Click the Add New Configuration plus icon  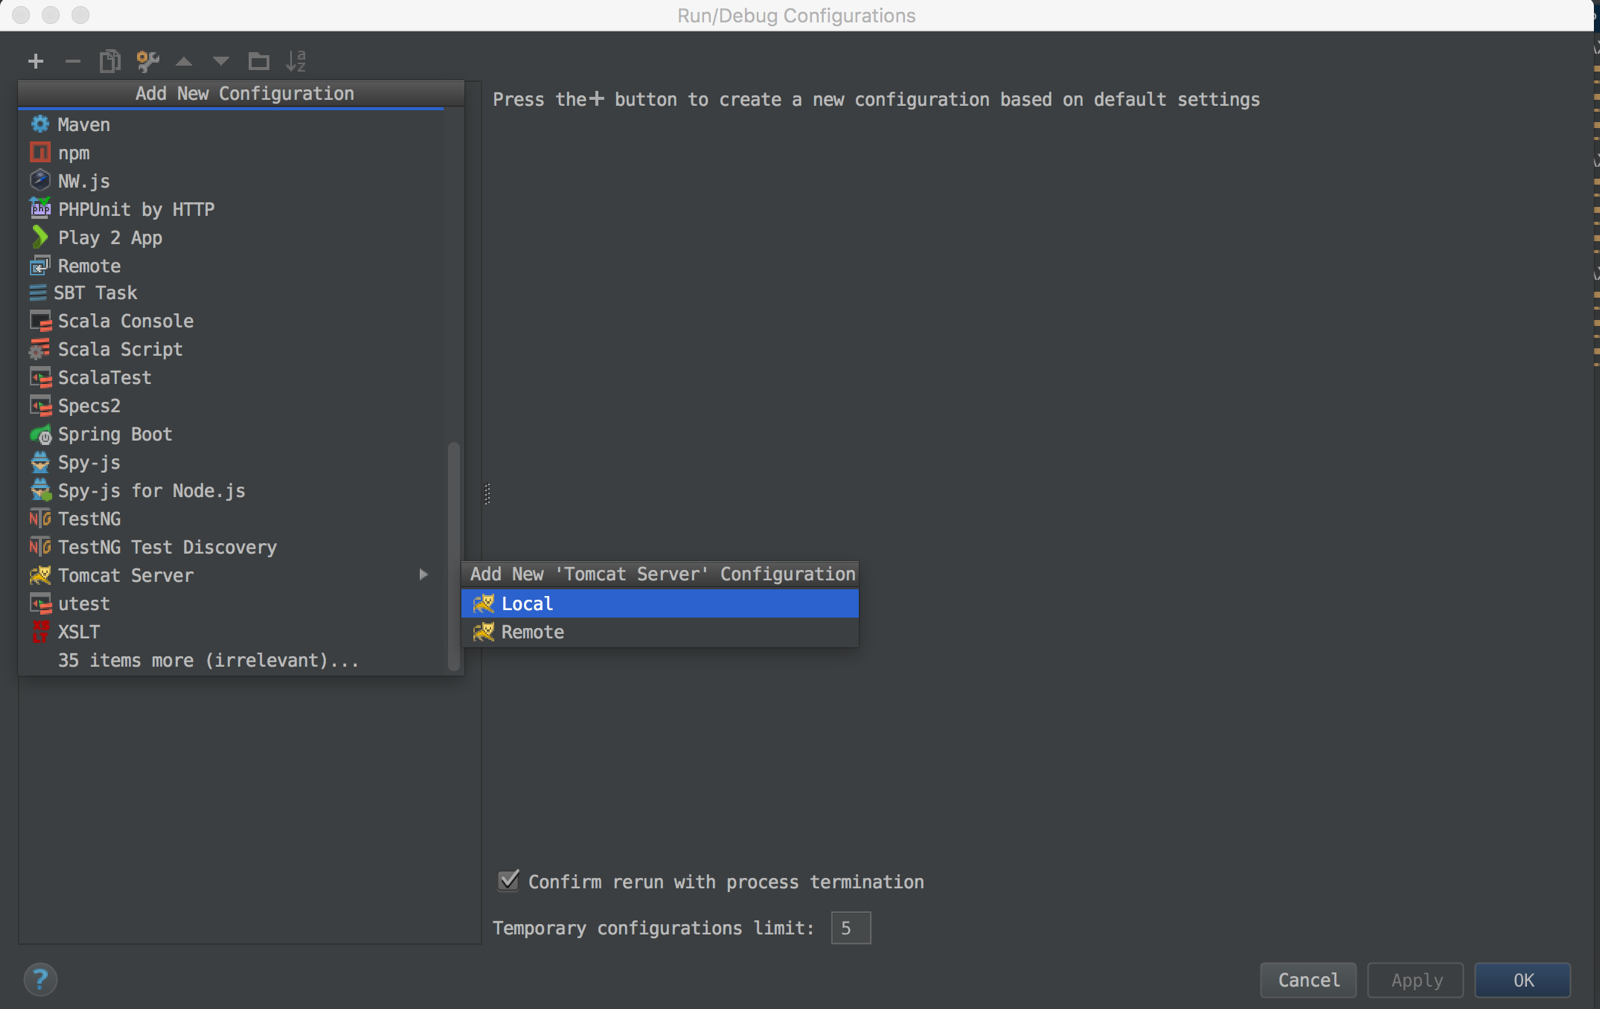(x=36, y=61)
